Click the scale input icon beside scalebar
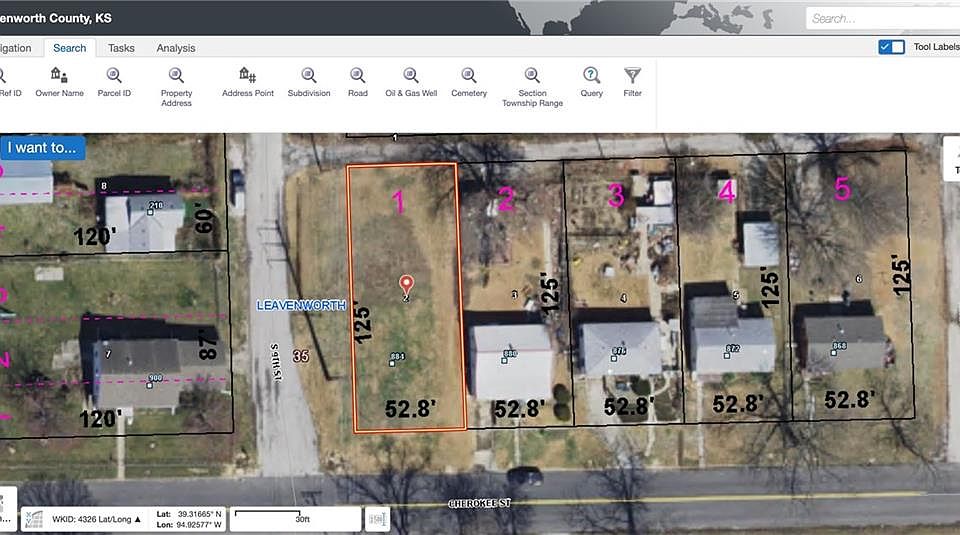This screenshot has height=535, width=960. click(x=377, y=520)
